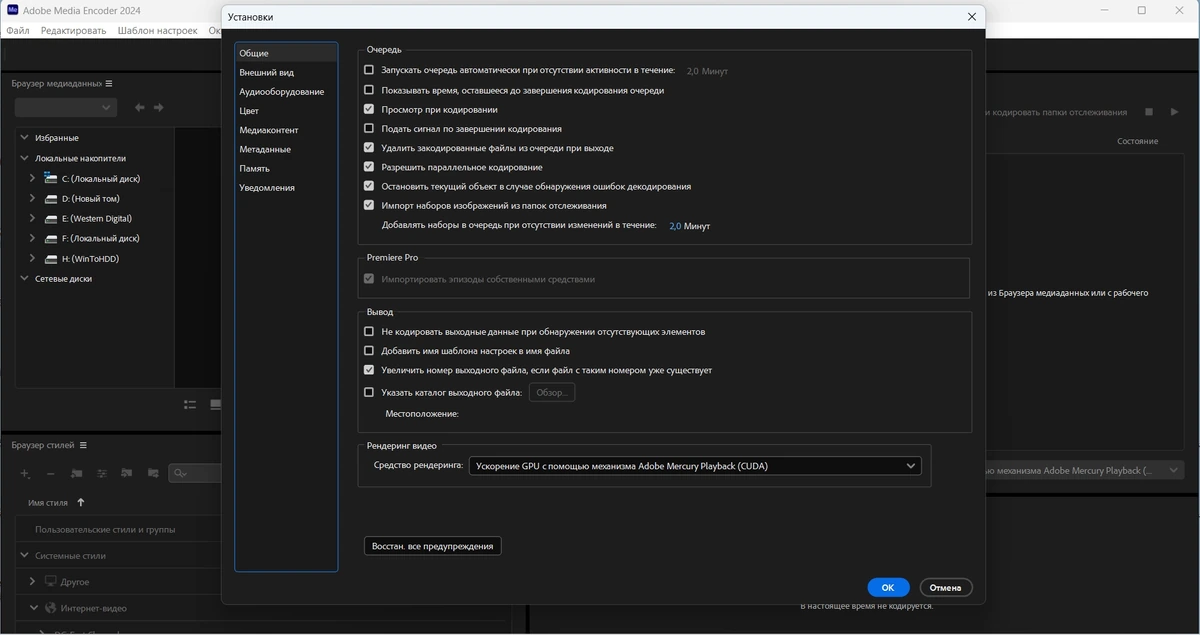Open the Средство рендеринга dropdown
The height and width of the screenshot is (635, 1200).
point(694,466)
